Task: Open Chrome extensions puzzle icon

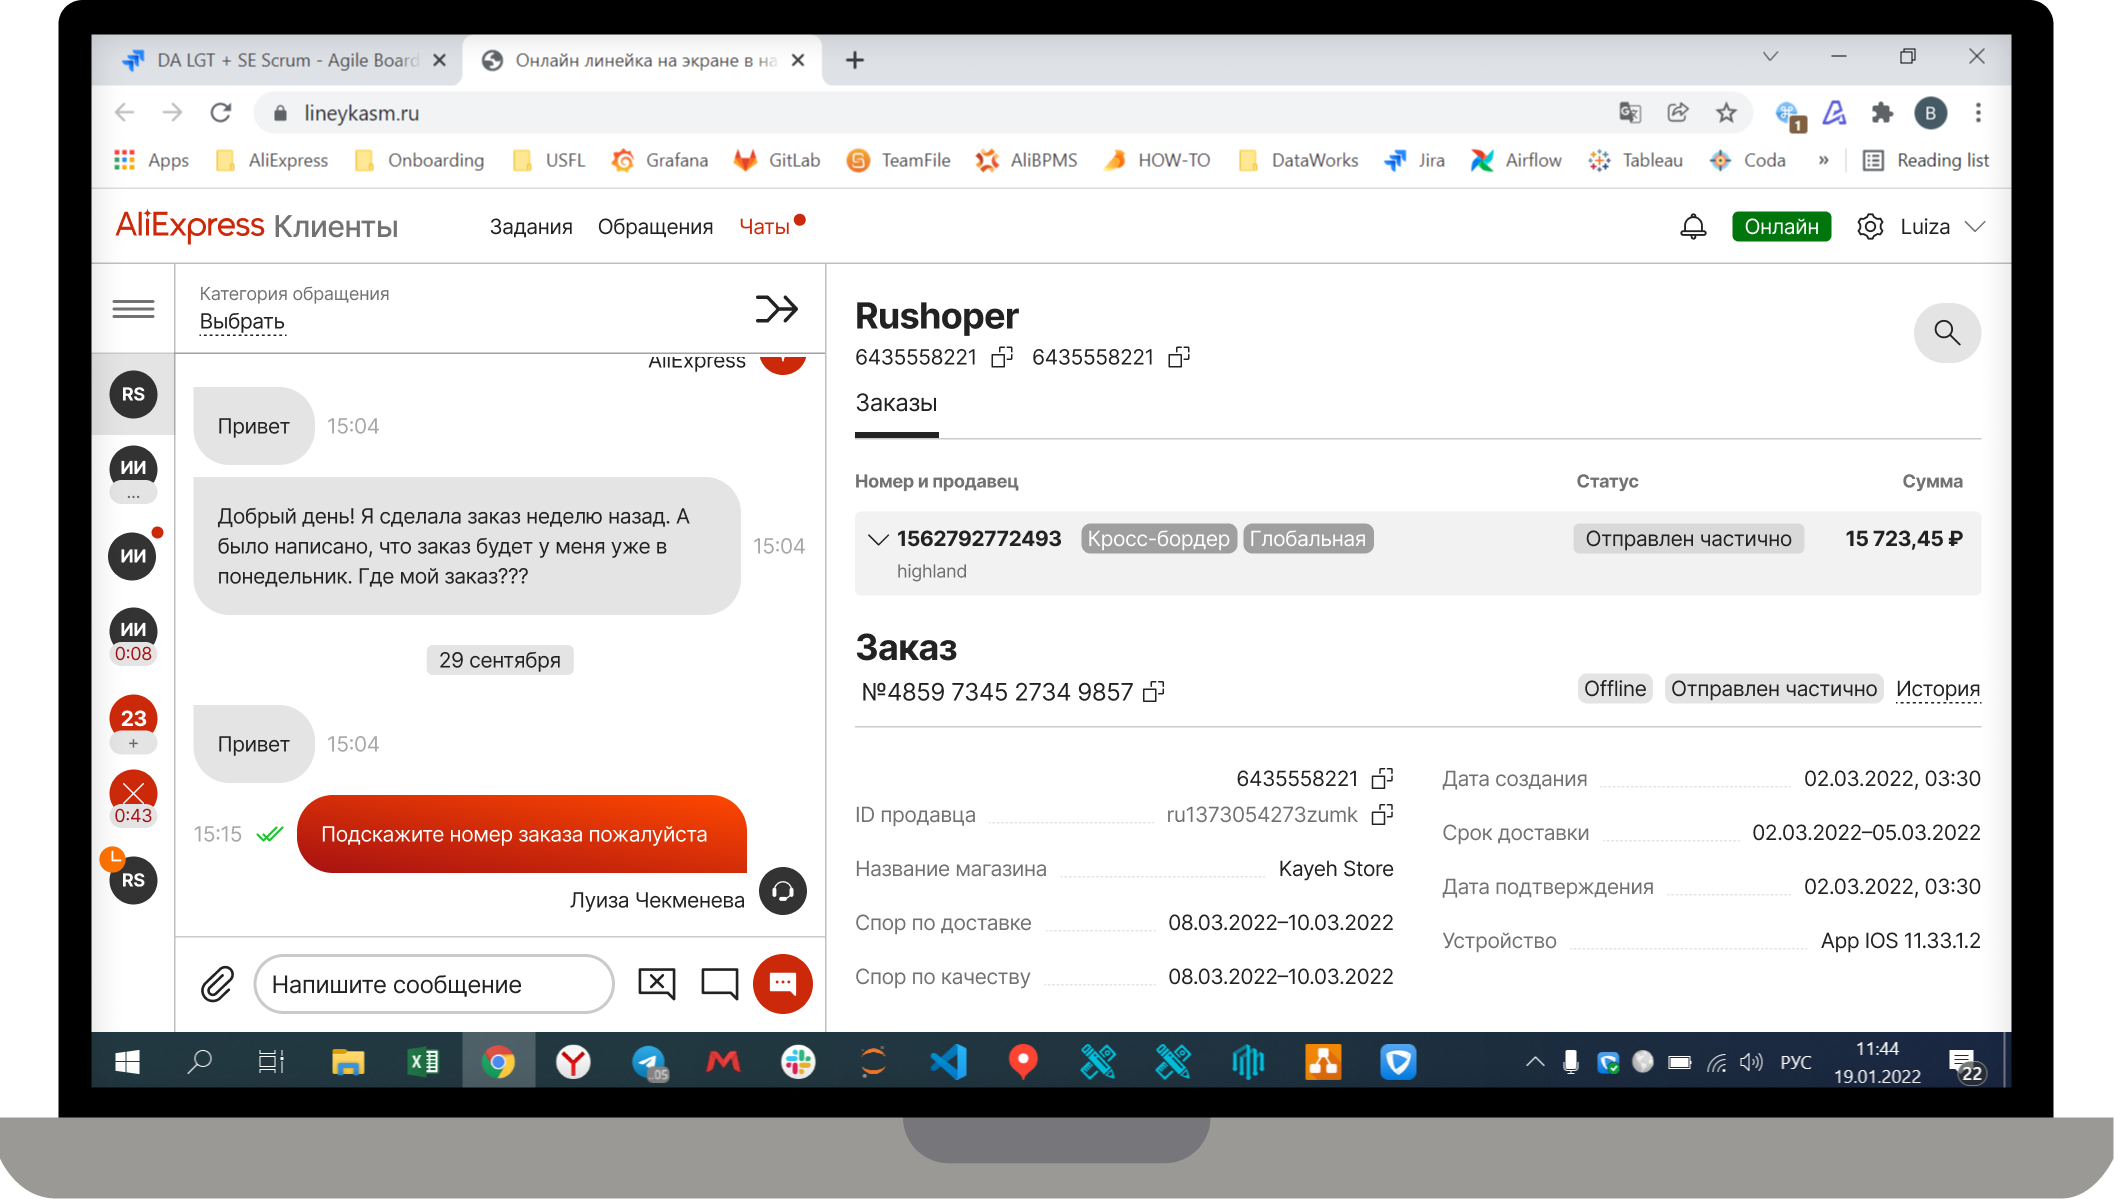Action: click(1882, 113)
